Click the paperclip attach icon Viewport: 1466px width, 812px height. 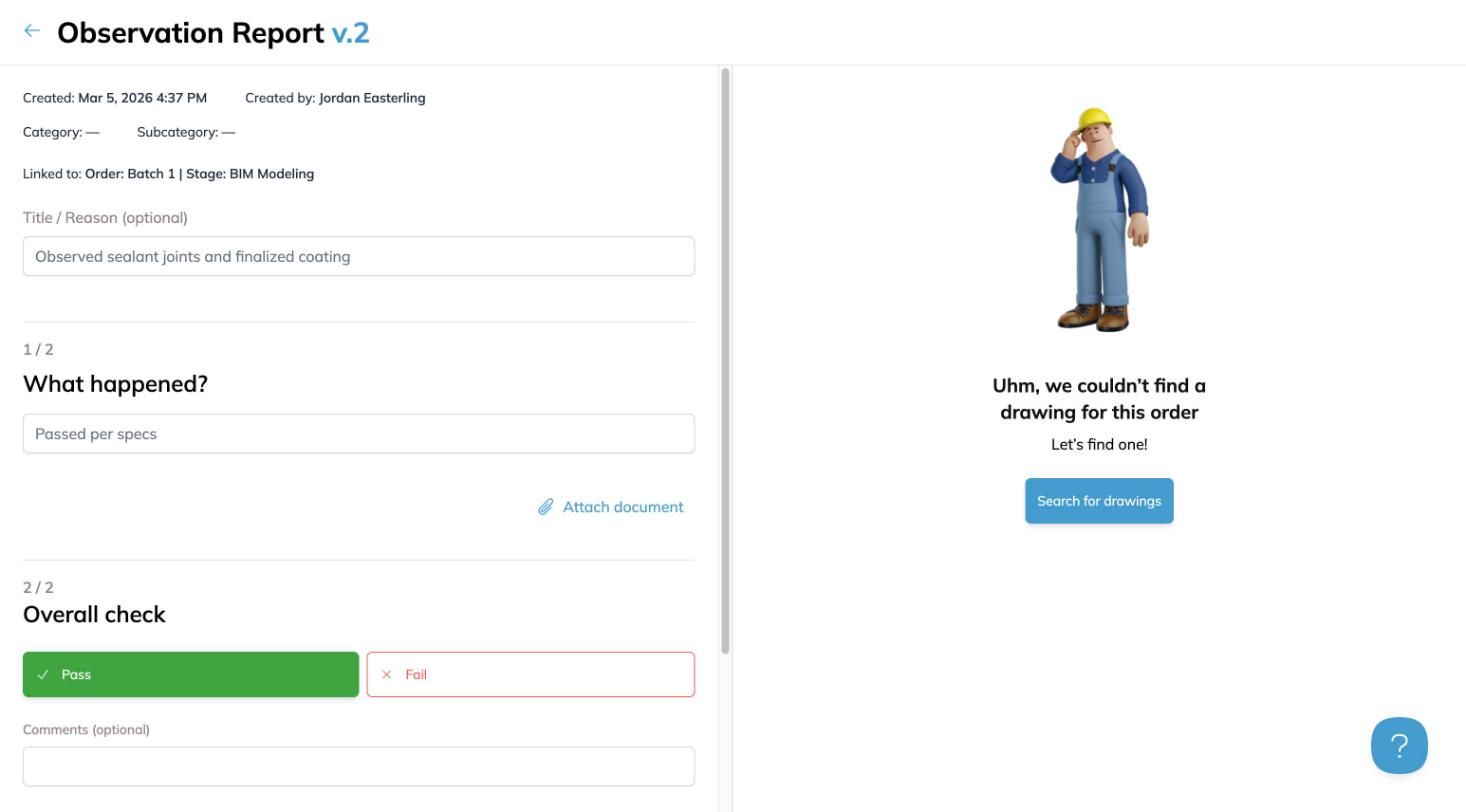pos(546,507)
